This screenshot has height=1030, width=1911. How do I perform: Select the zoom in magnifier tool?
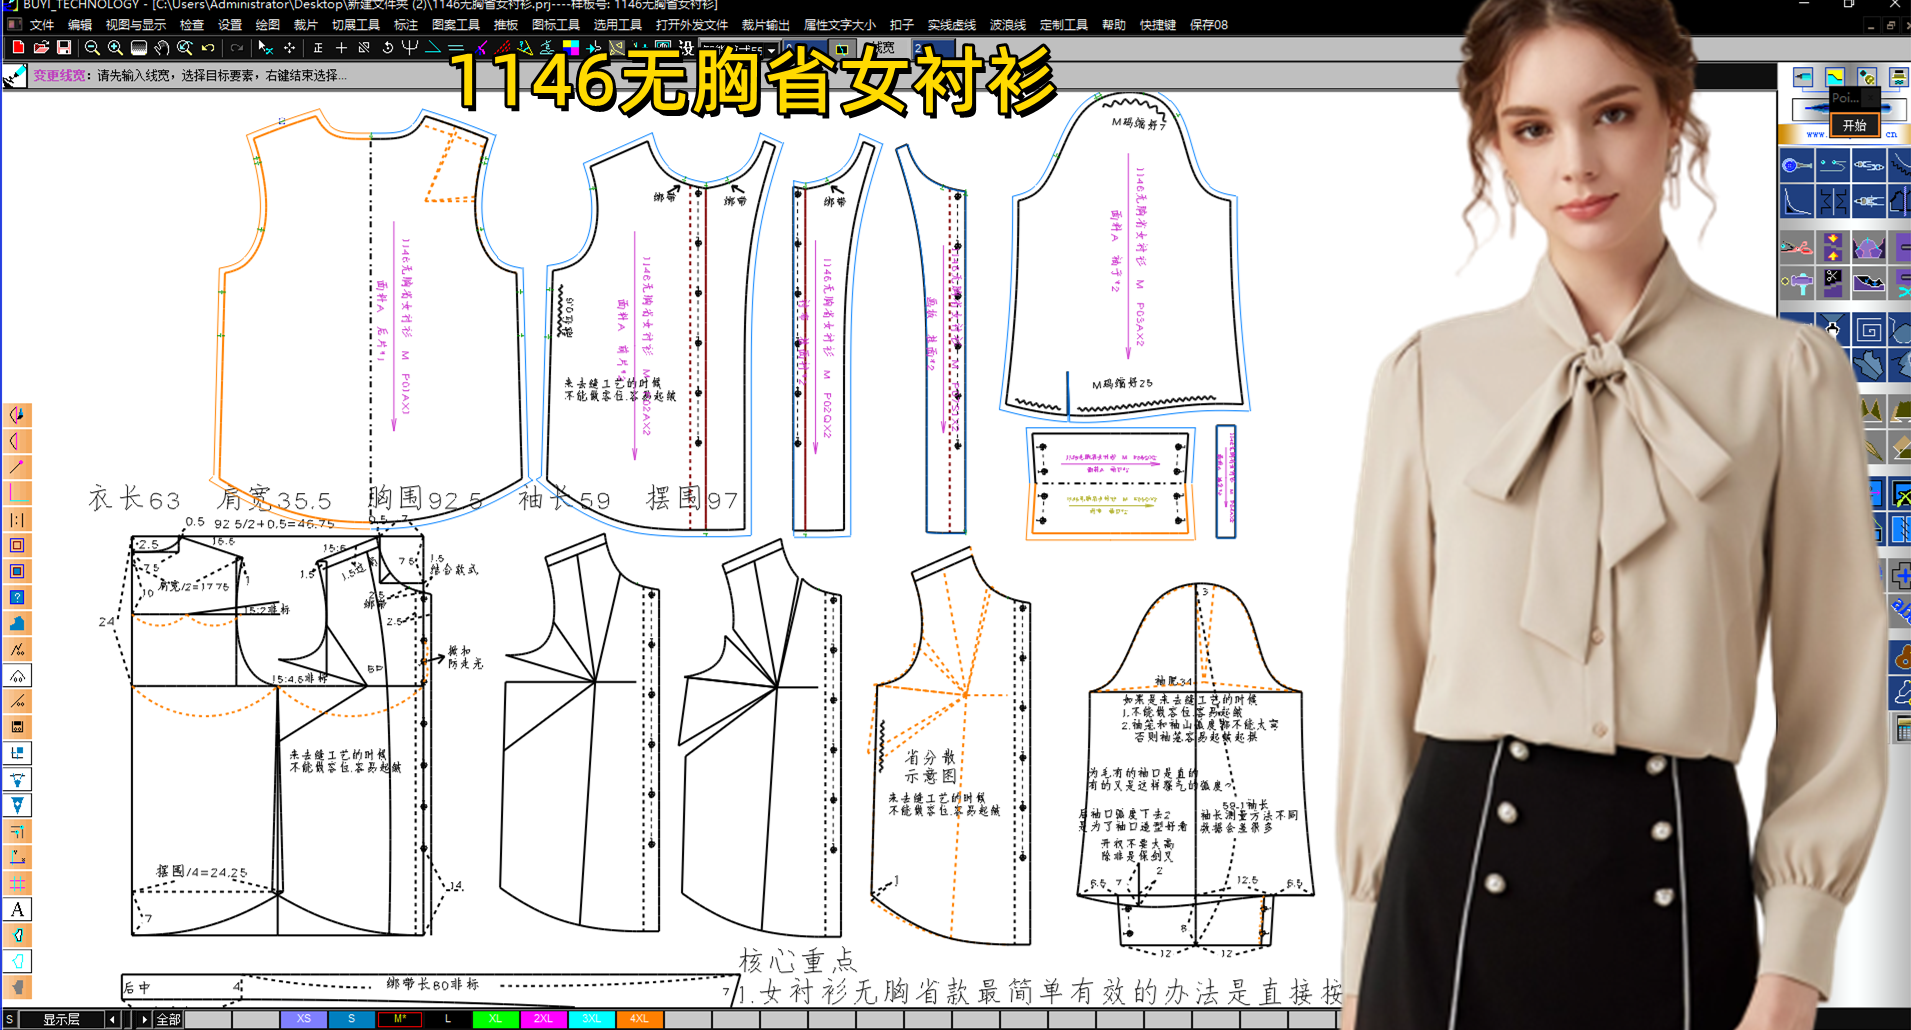click(x=115, y=47)
